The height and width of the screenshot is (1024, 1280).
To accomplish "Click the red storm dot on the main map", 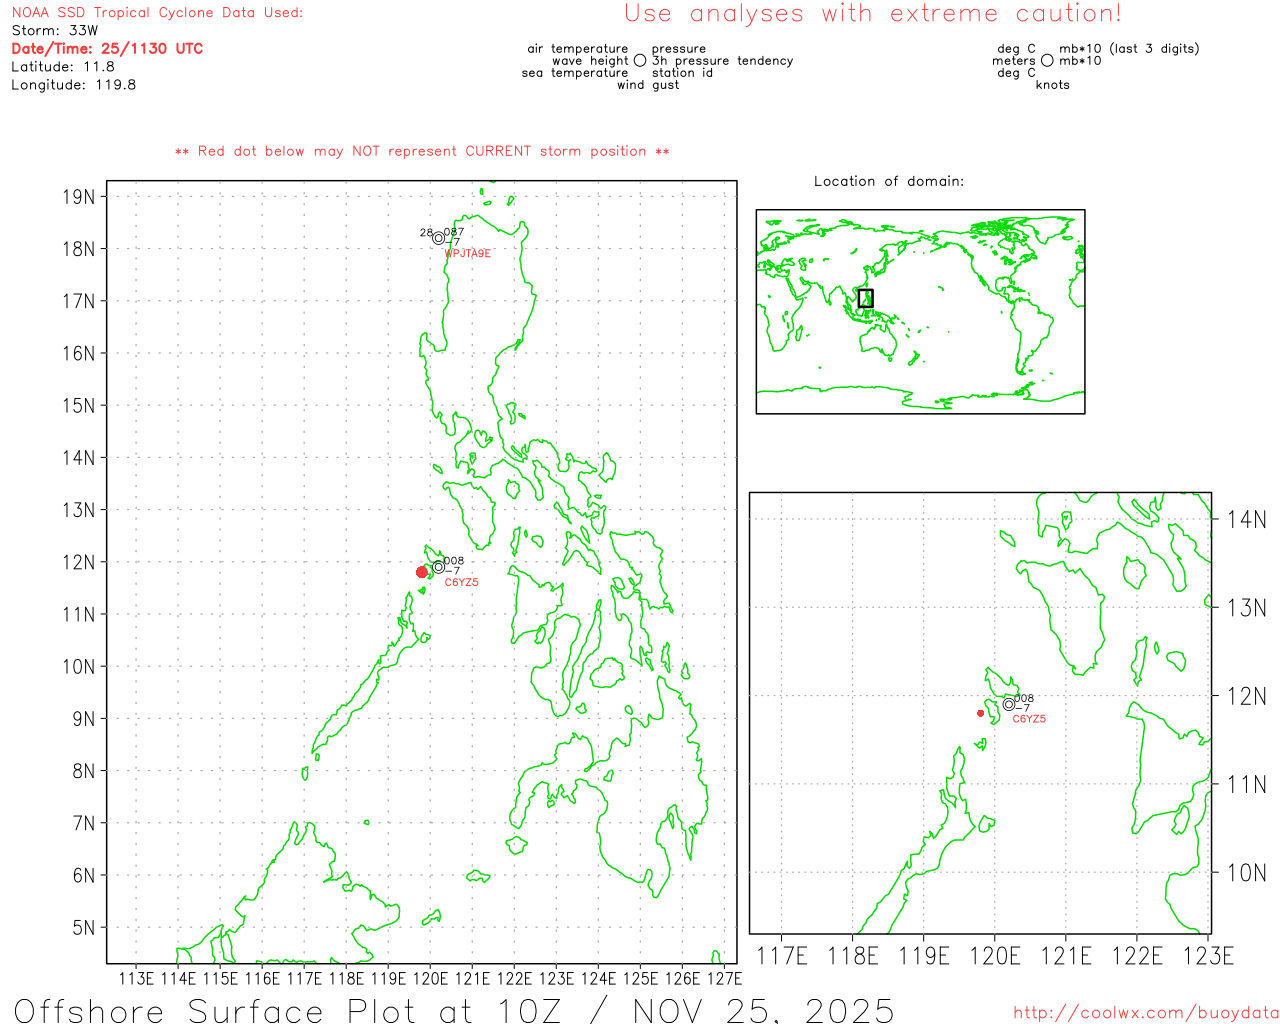I will tap(421, 572).
